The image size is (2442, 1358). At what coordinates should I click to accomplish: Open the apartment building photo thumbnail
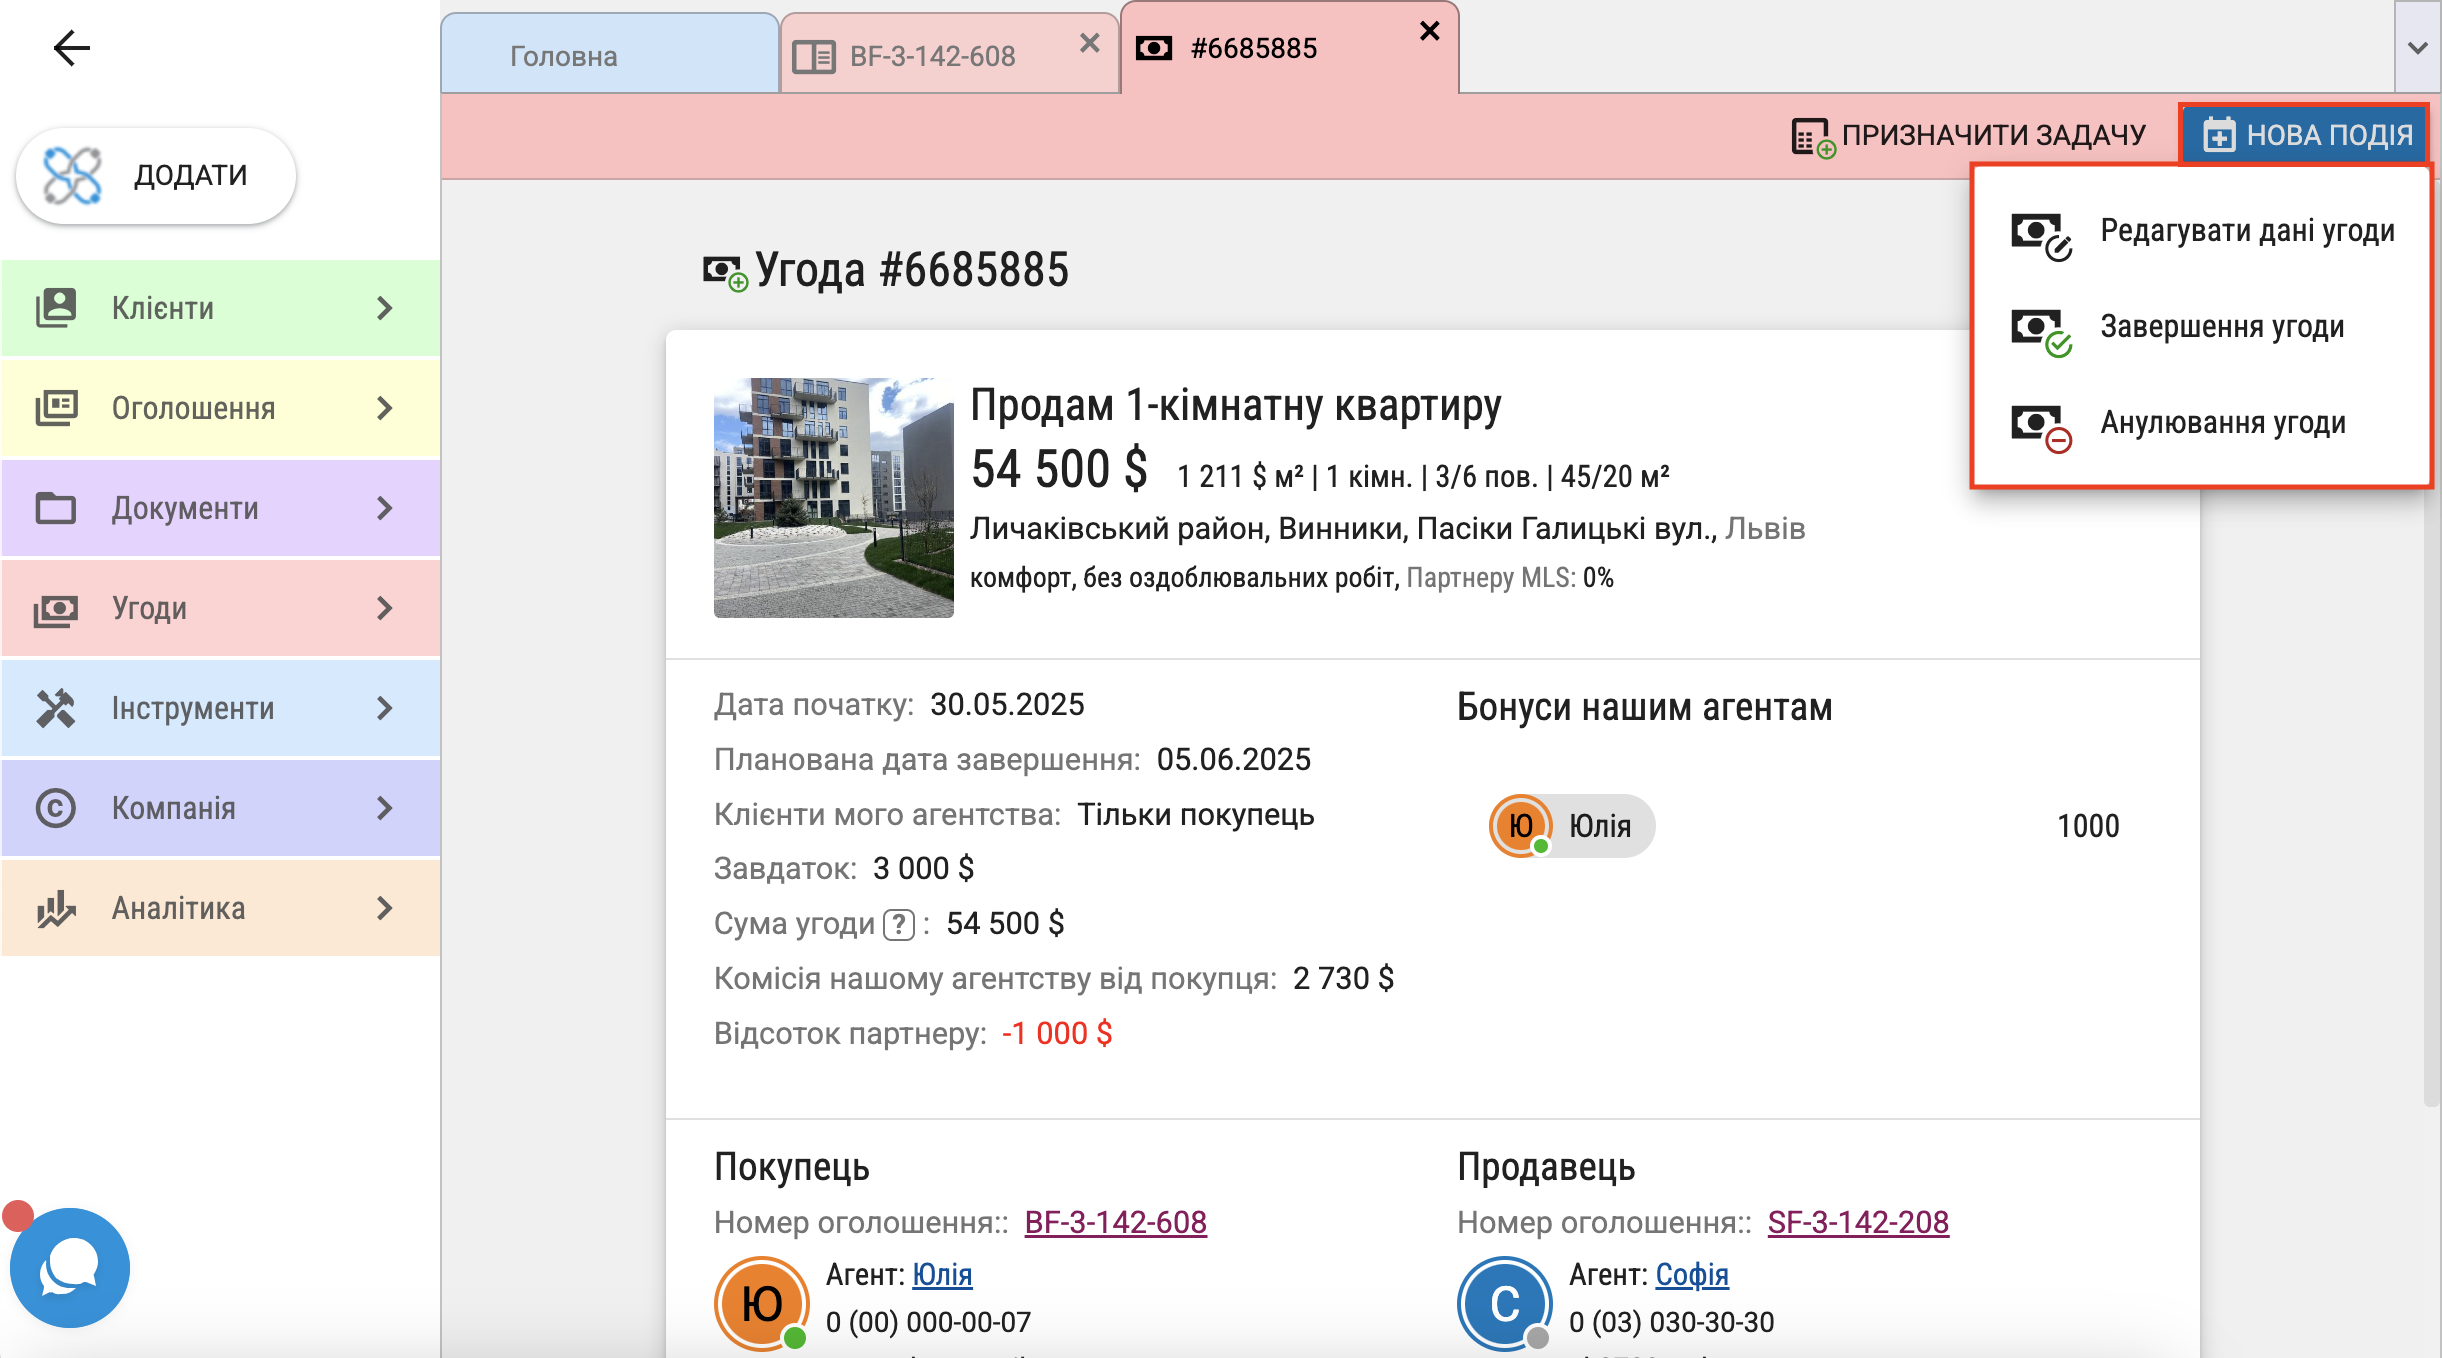(834, 497)
